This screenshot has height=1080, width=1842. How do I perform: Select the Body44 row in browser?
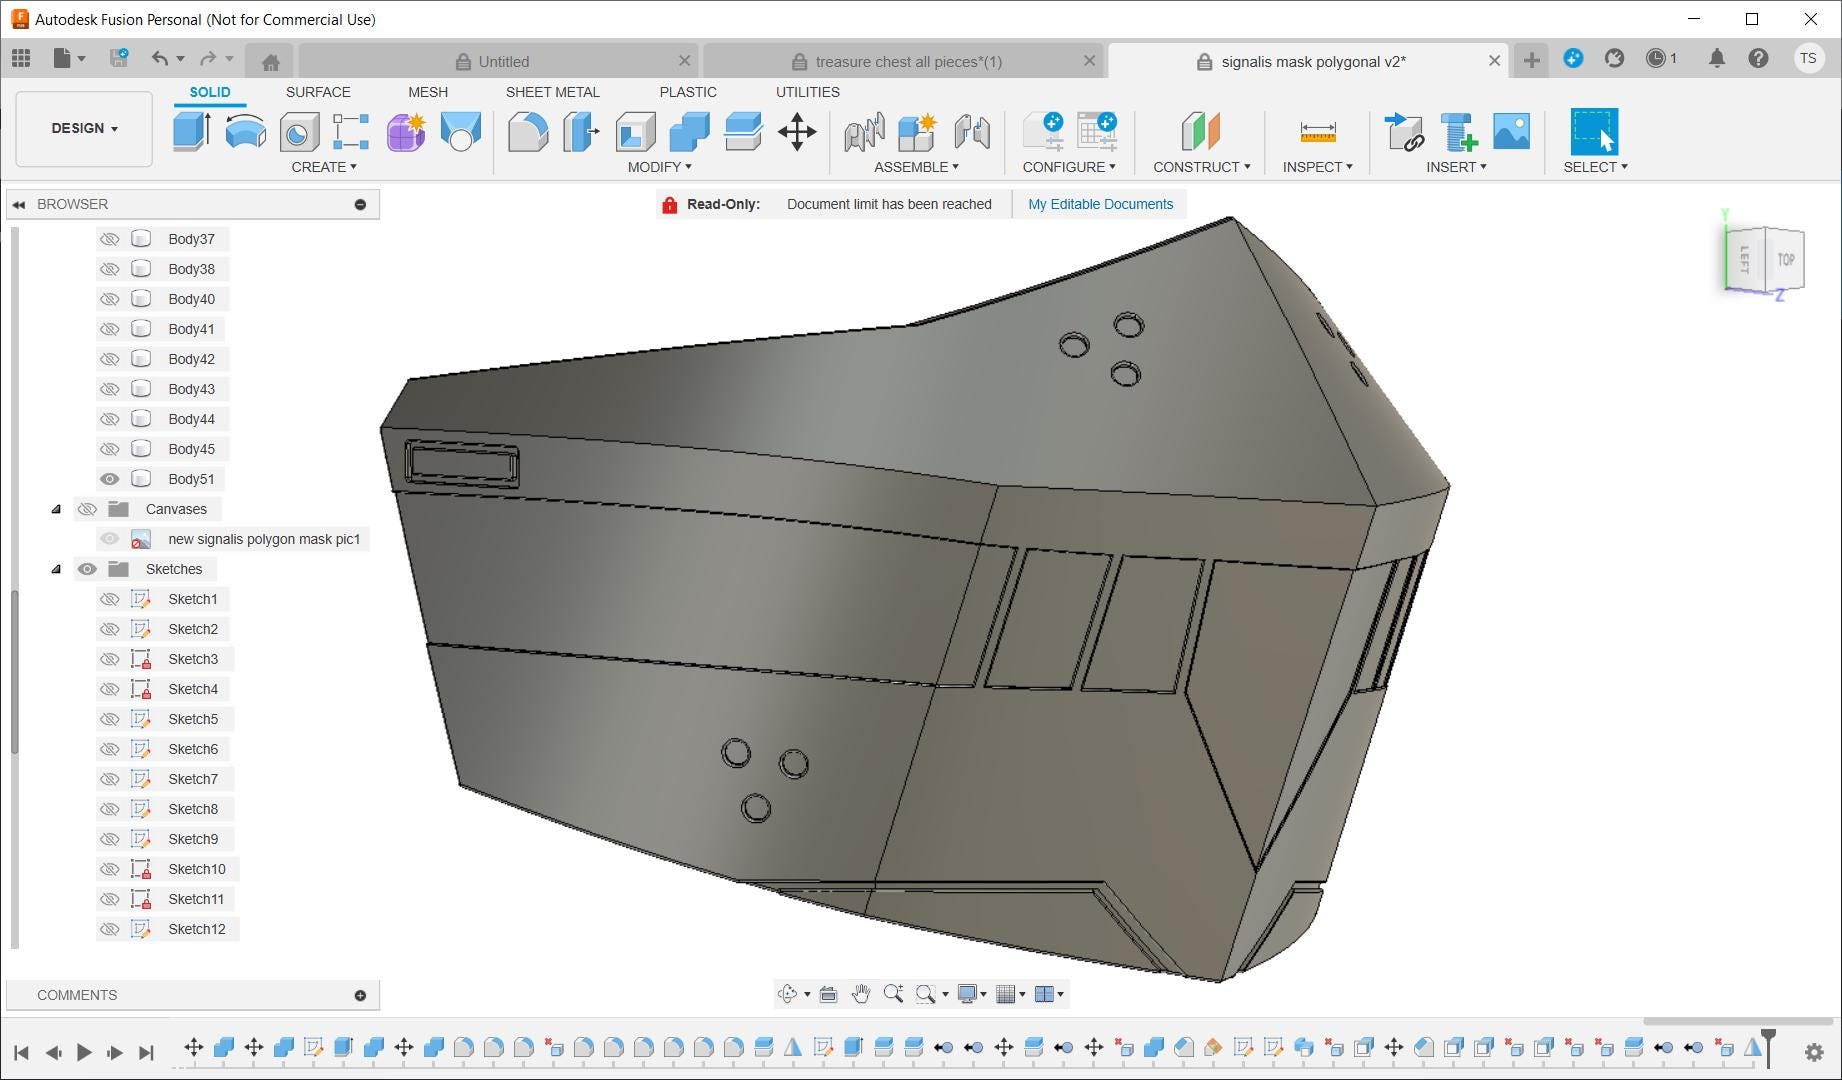[191, 419]
